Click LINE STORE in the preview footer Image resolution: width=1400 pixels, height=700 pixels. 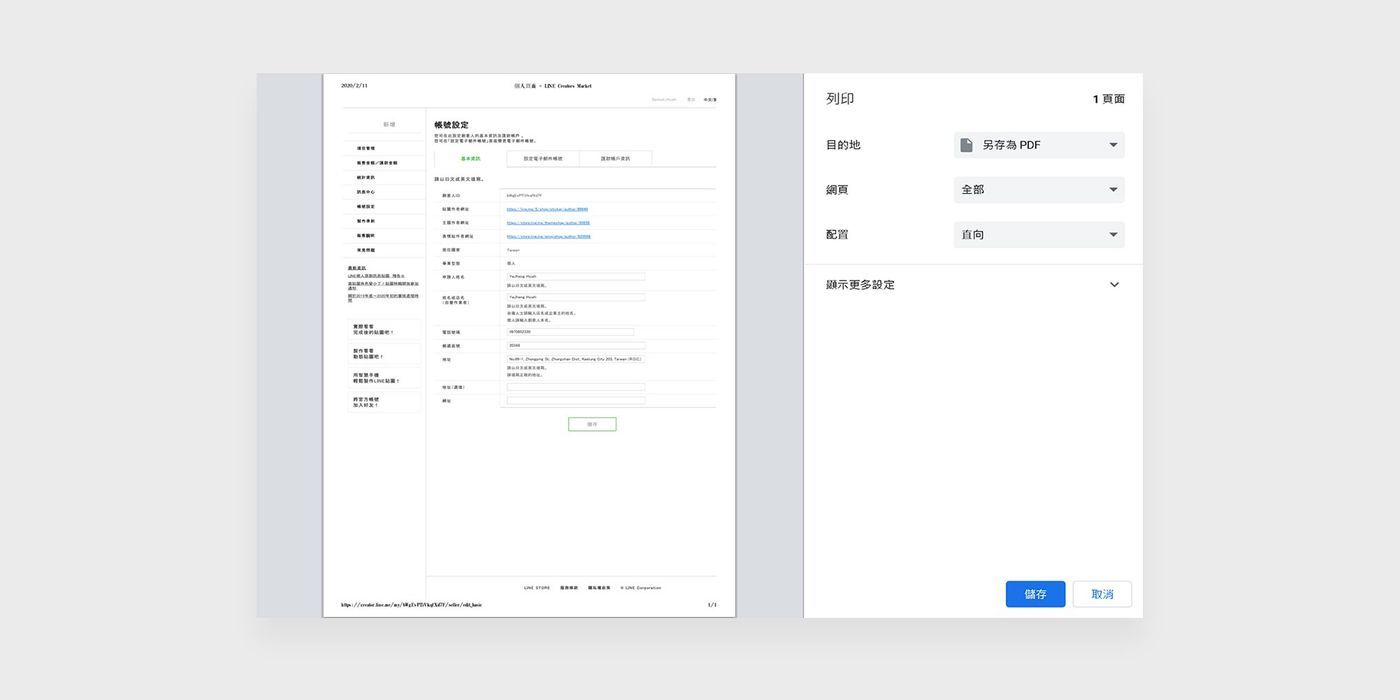pos(537,588)
